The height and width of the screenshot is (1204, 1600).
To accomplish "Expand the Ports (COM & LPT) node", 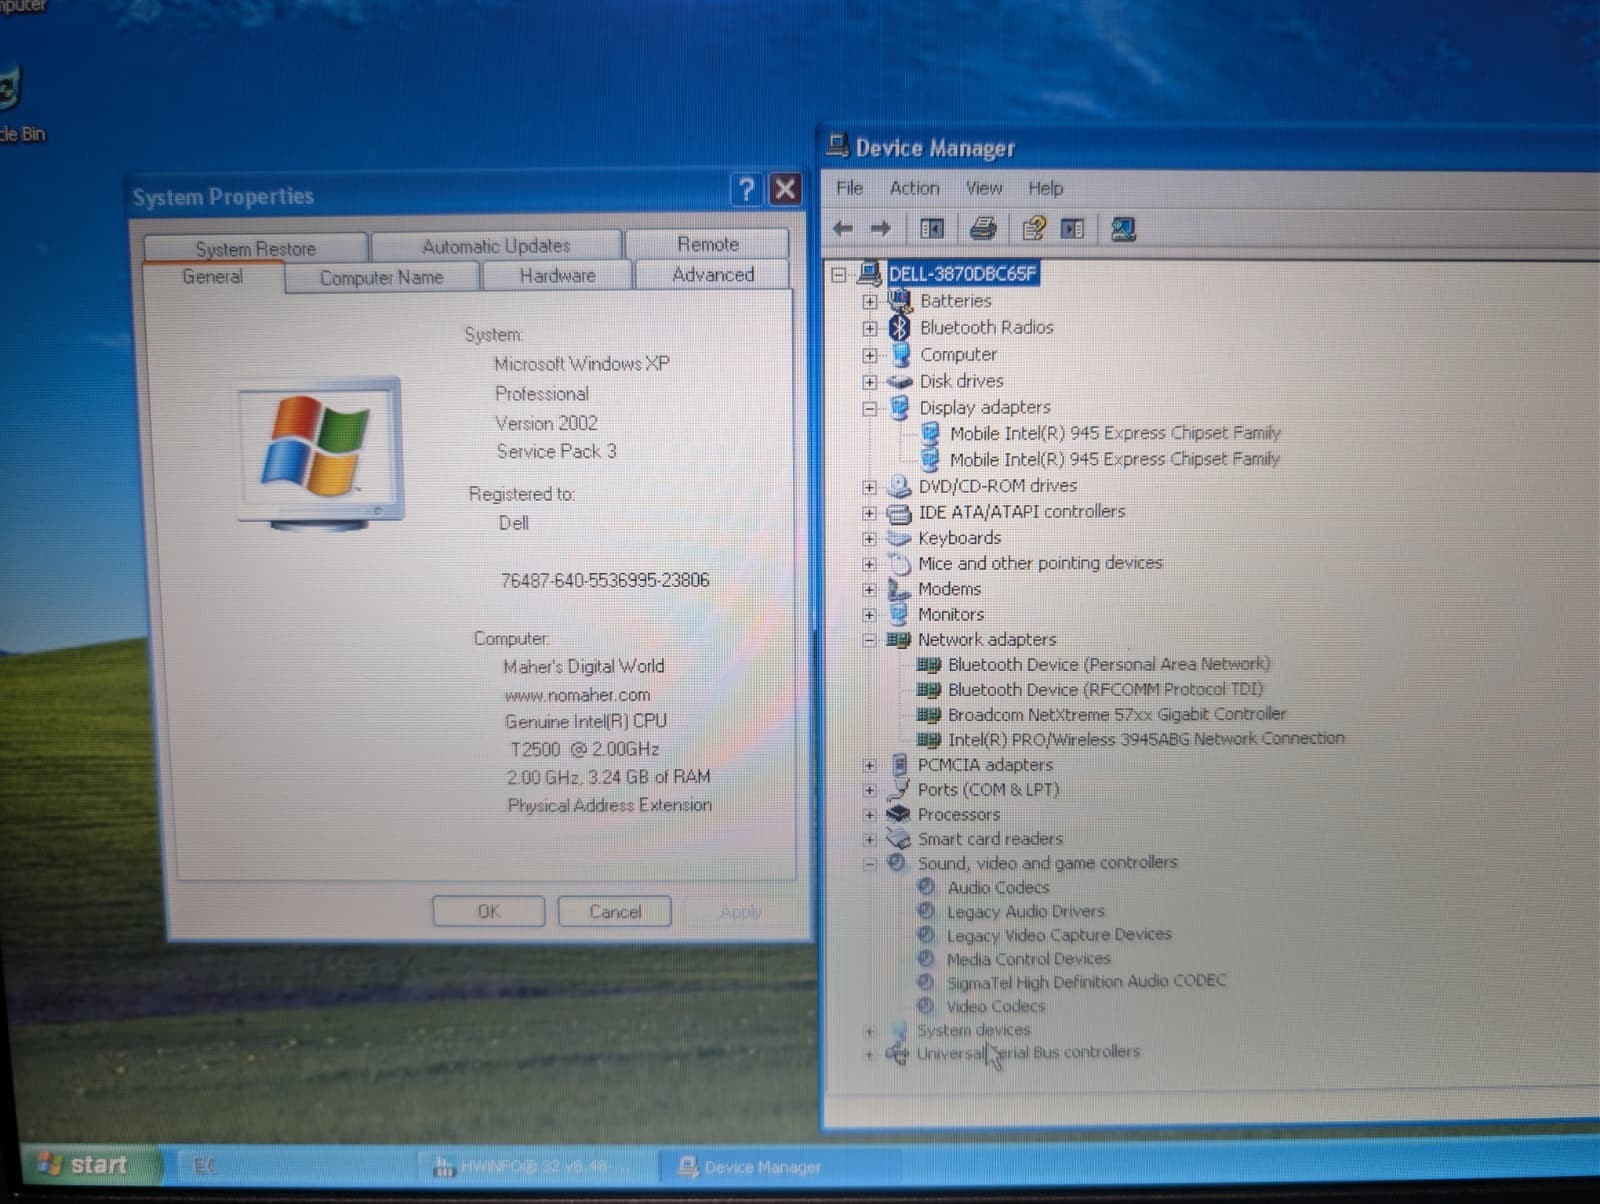I will [869, 790].
